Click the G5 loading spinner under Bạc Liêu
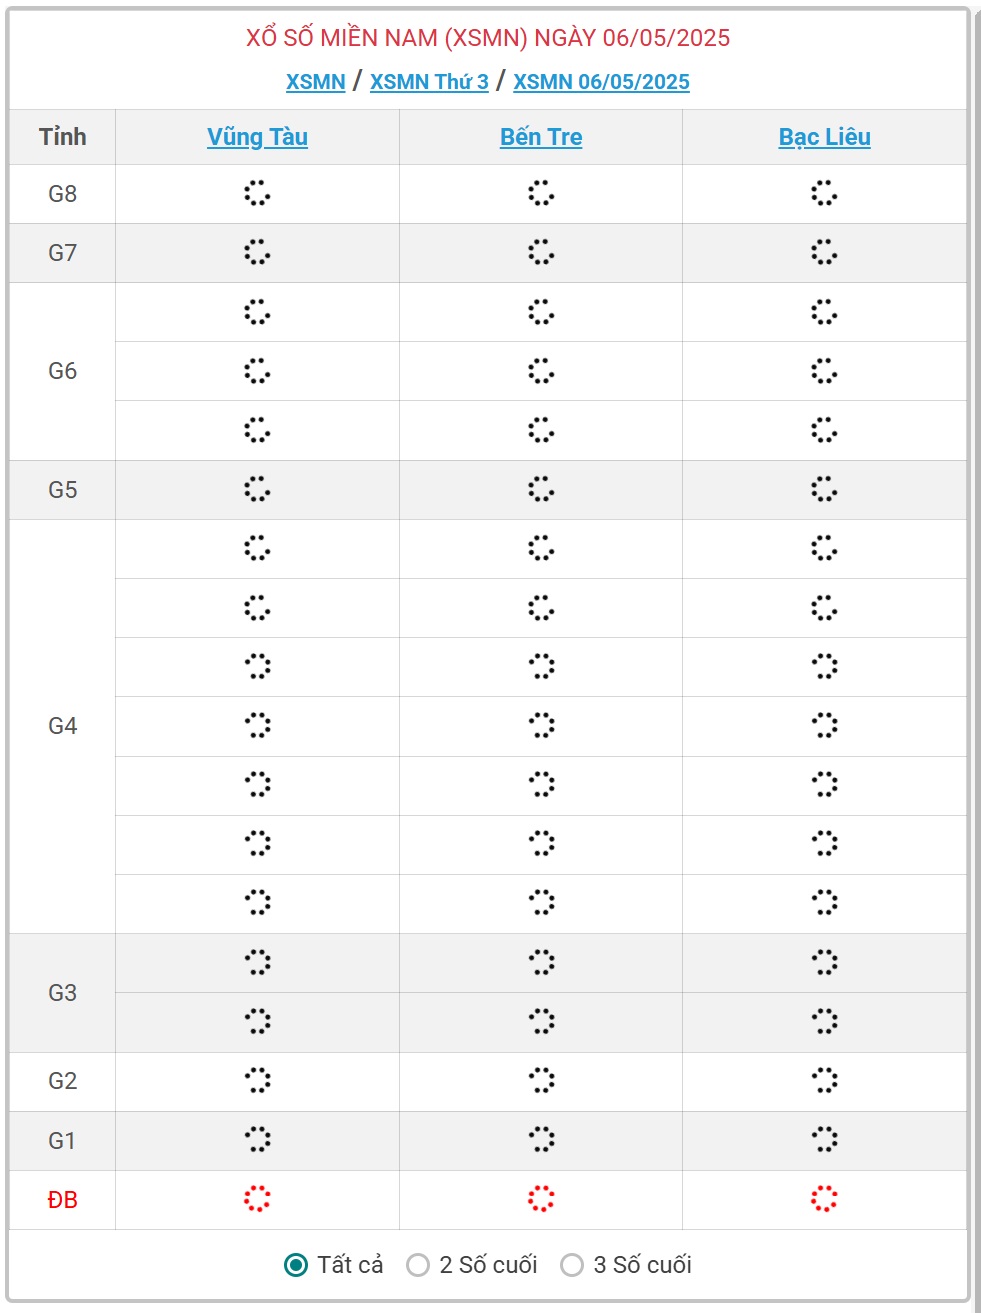 click(824, 489)
